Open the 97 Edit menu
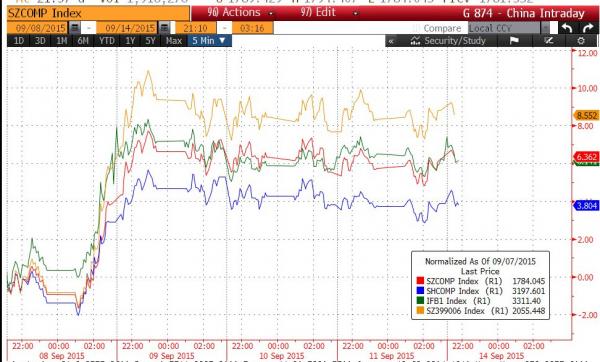 tap(329, 13)
